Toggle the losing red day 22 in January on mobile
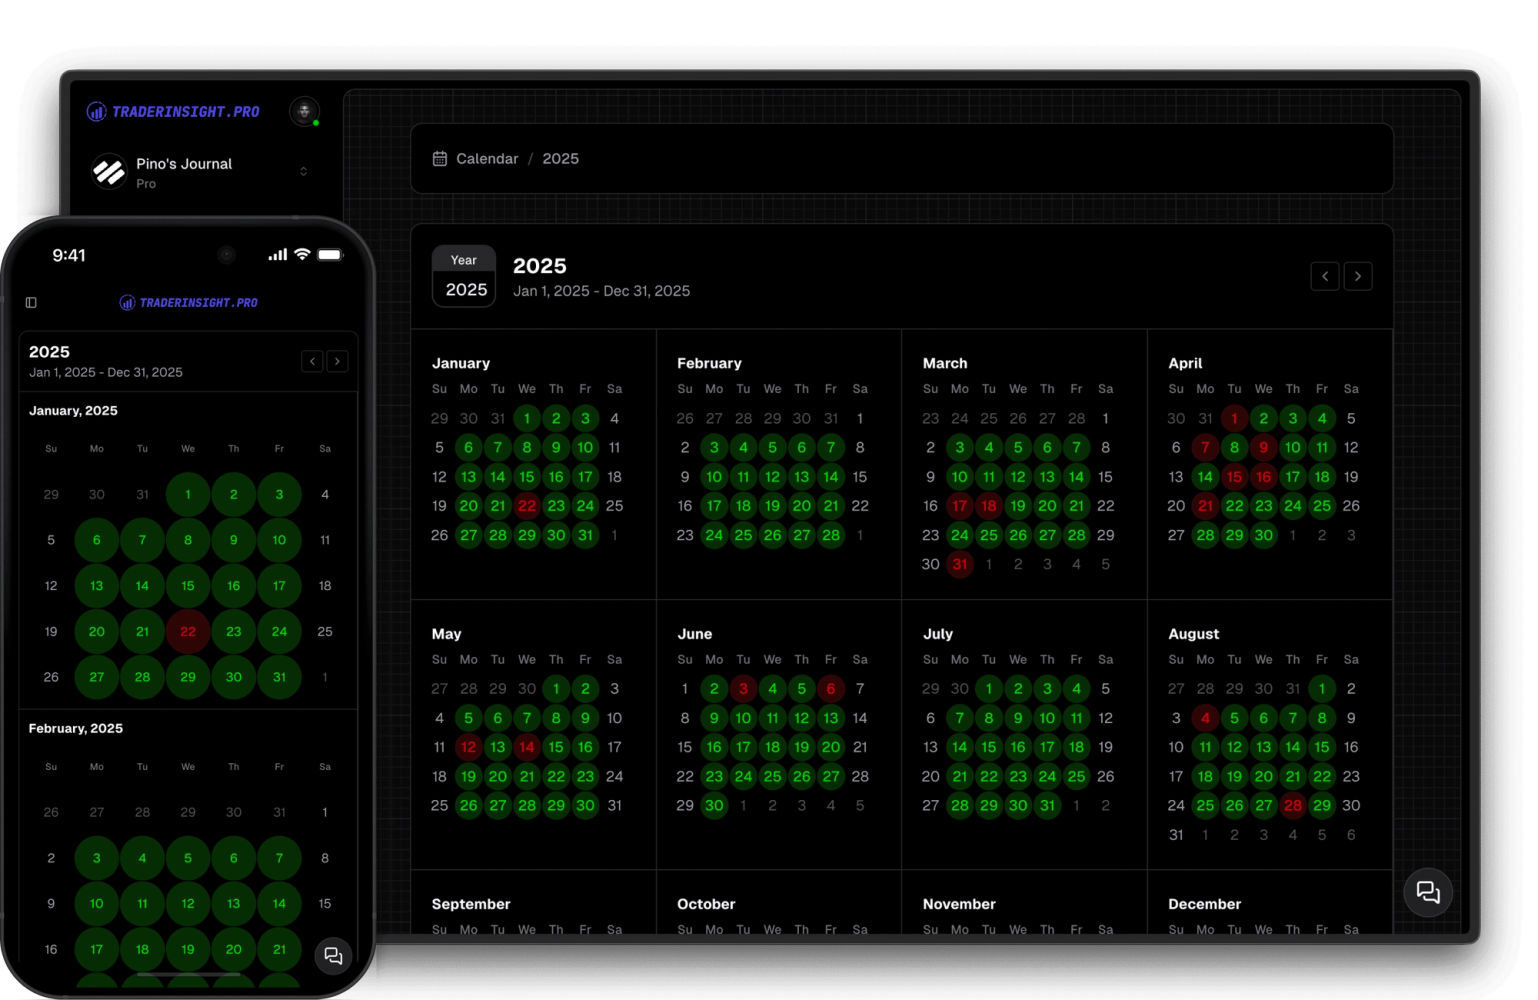This screenshot has height=1000, width=1538. [188, 631]
